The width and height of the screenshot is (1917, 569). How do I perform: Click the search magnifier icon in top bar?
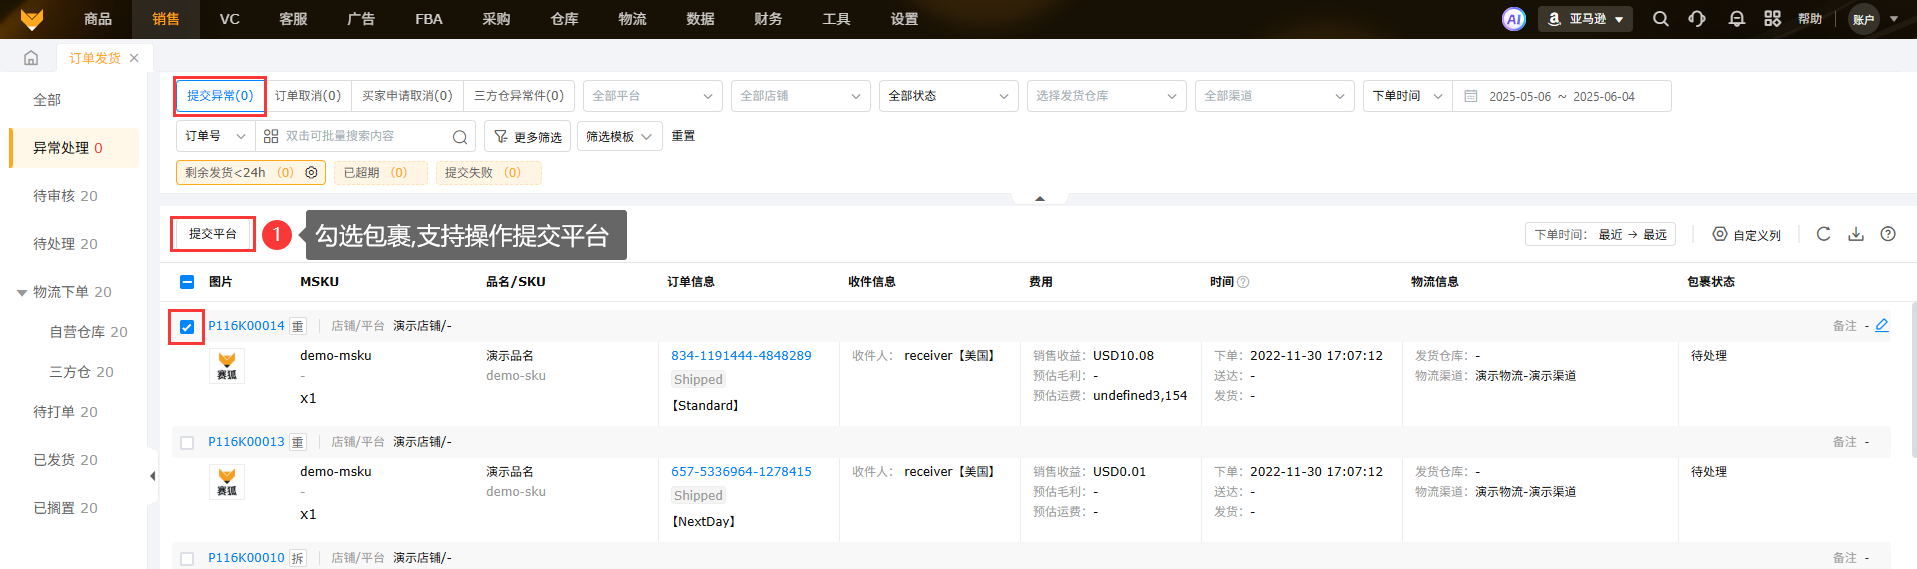(x=1661, y=19)
